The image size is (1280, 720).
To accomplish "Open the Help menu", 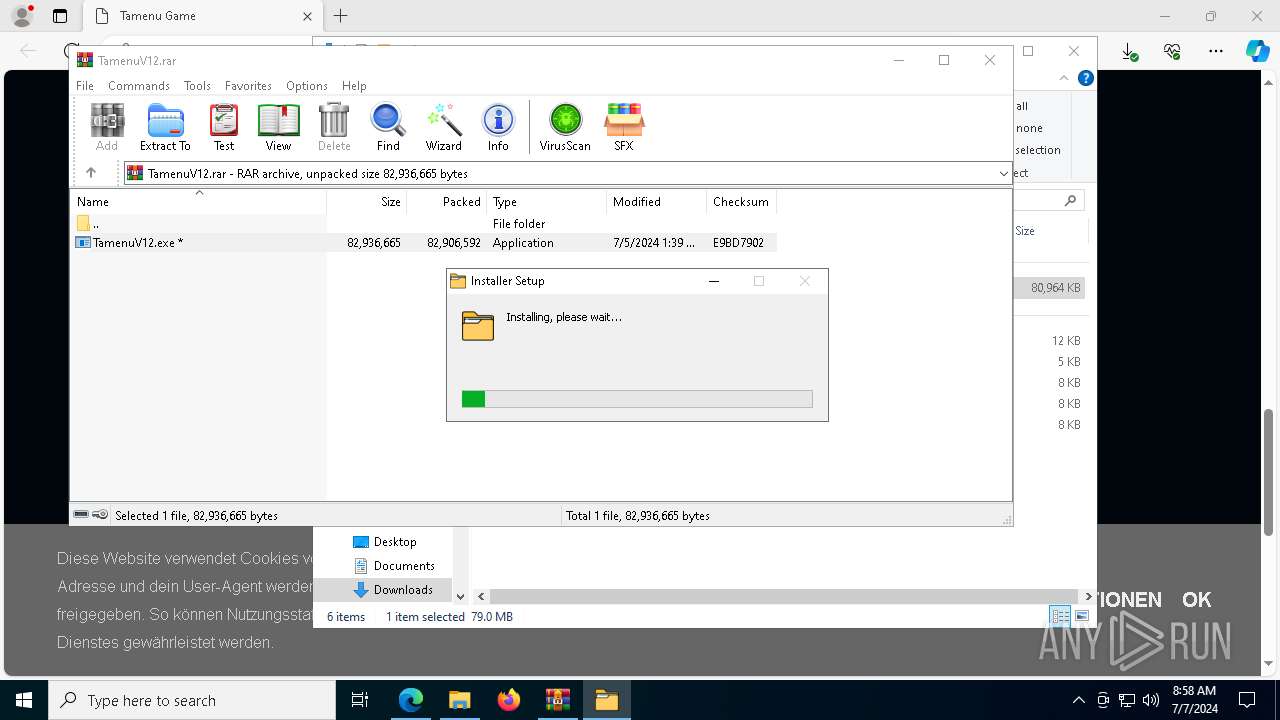I will [354, 86].
